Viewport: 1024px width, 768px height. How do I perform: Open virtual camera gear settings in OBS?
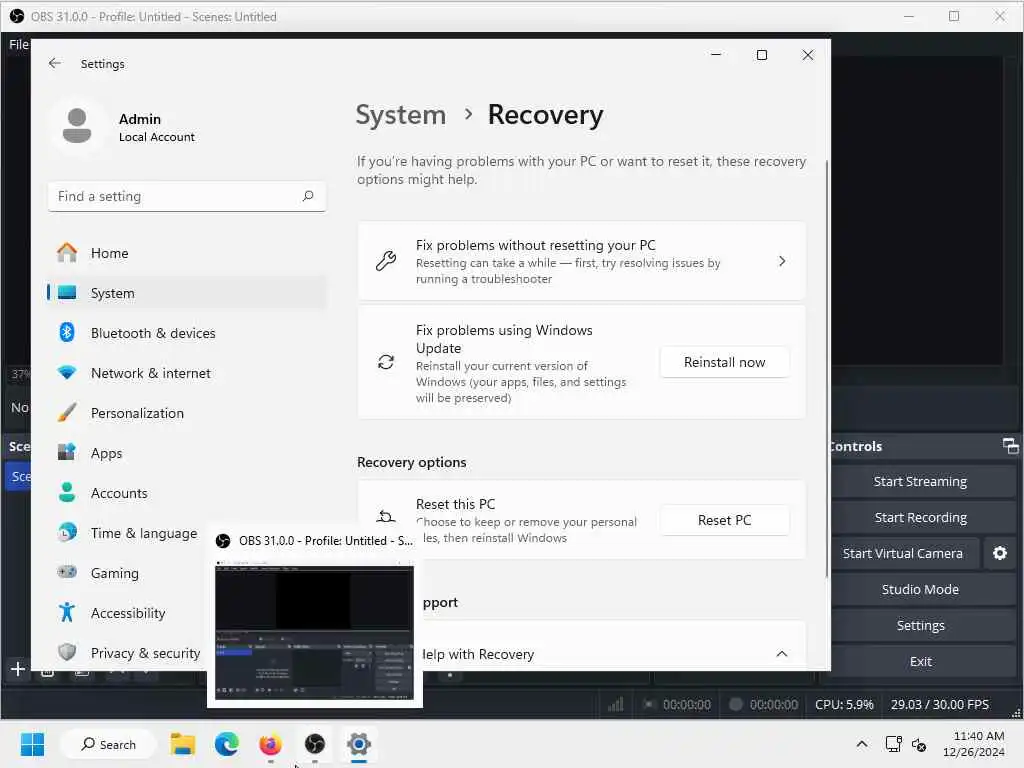point(1000,554)
